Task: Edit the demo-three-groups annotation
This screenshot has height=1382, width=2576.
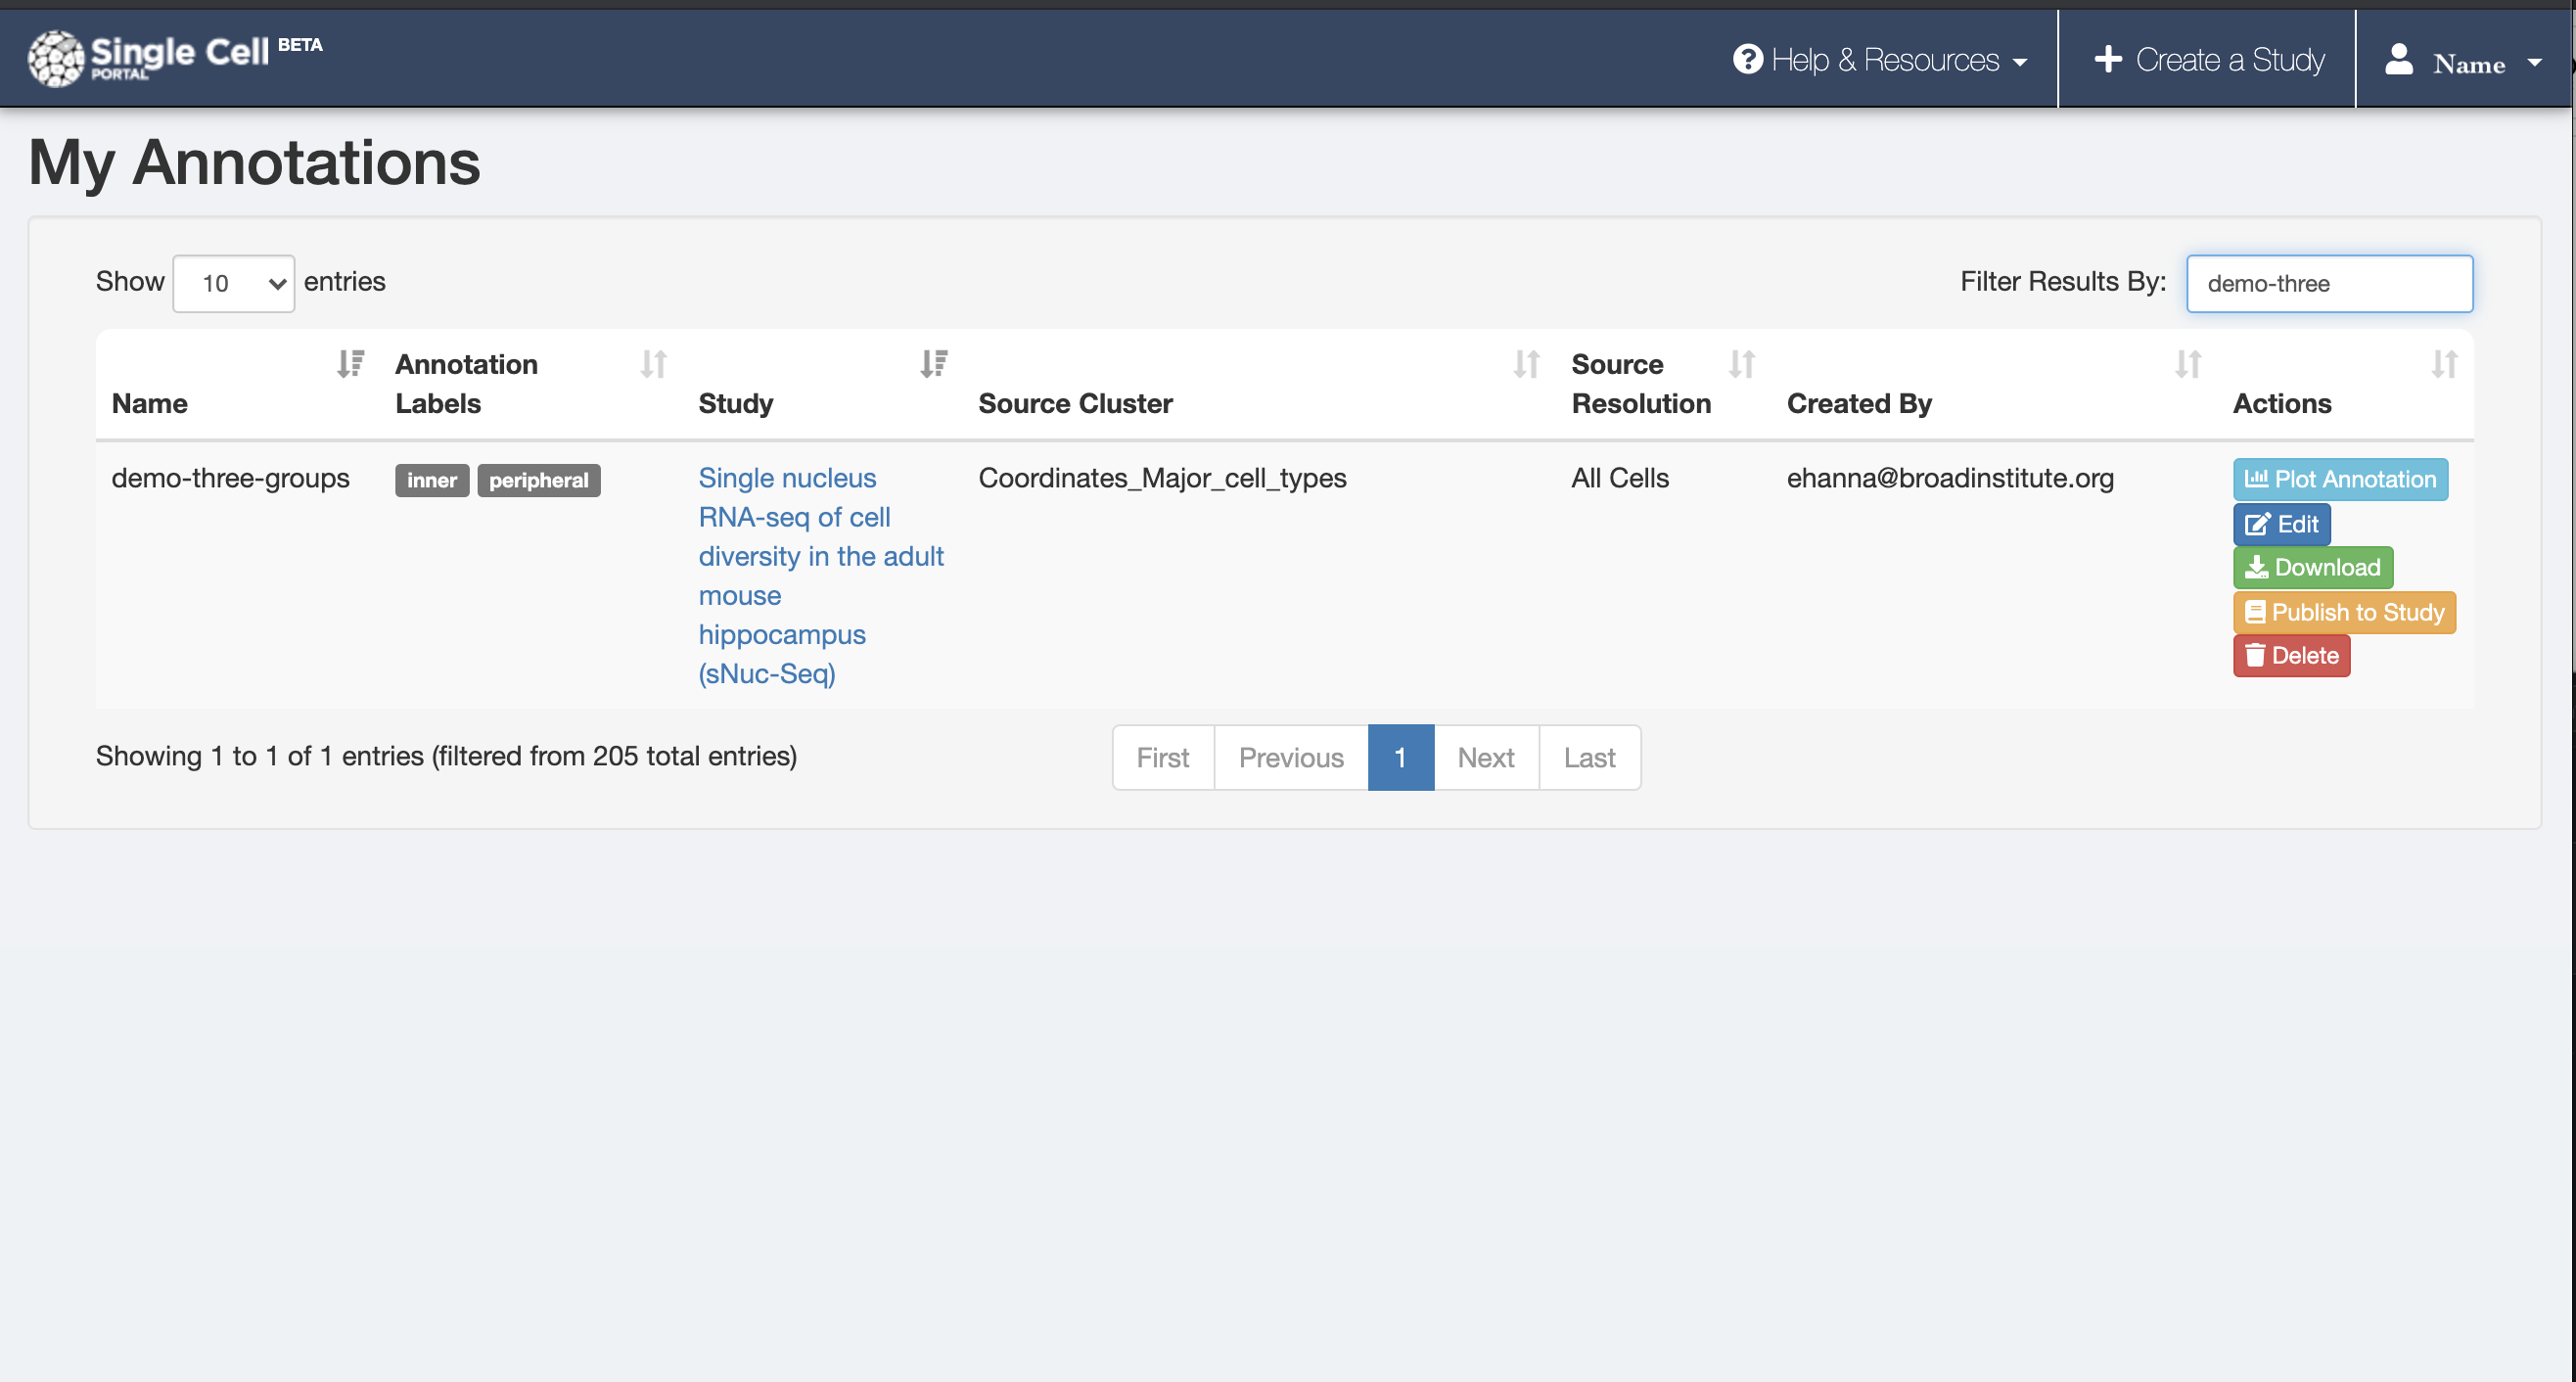Action: point(2281,523)
